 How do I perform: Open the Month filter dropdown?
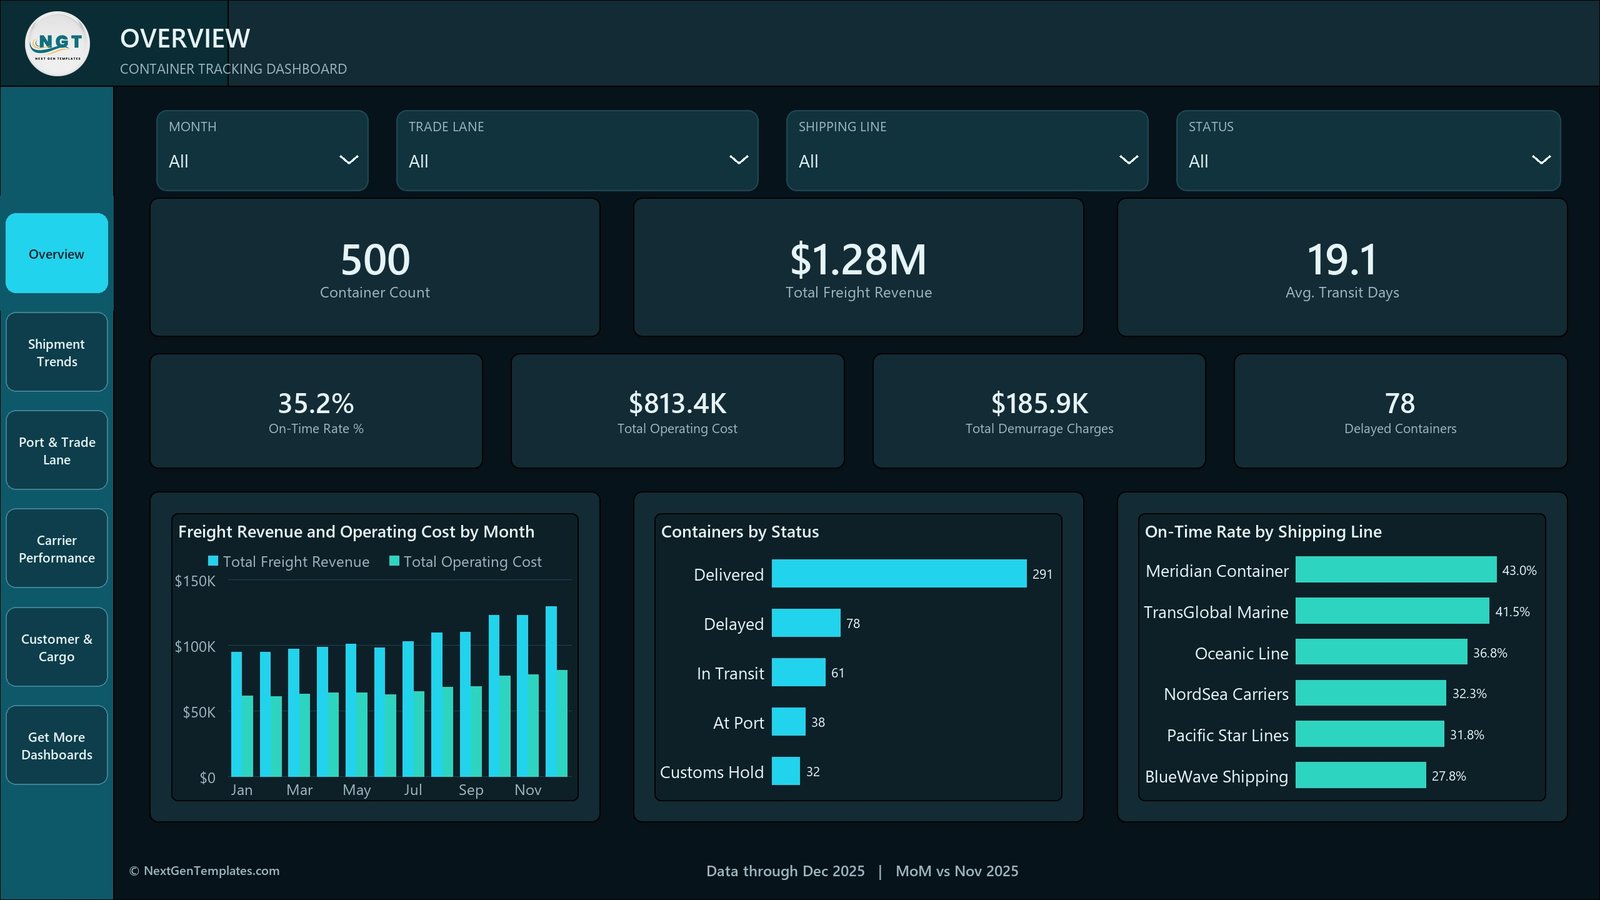(262, 150)
